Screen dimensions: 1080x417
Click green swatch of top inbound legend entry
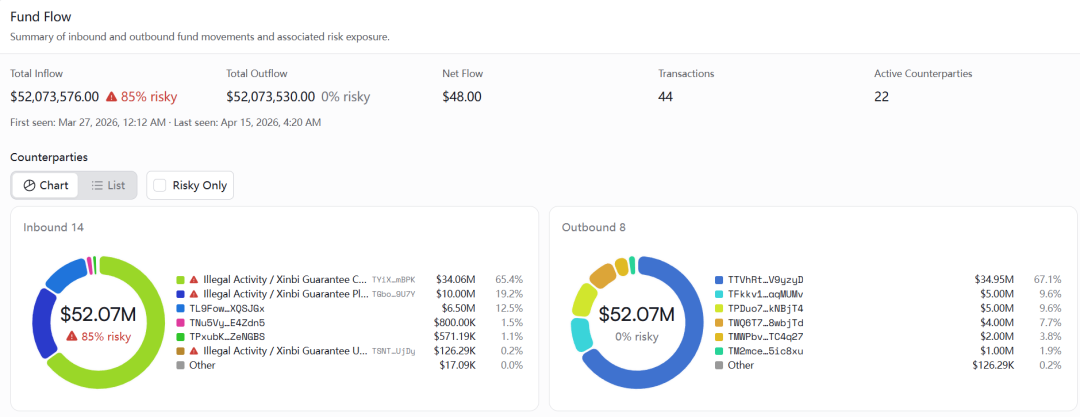tap(180, 279)
